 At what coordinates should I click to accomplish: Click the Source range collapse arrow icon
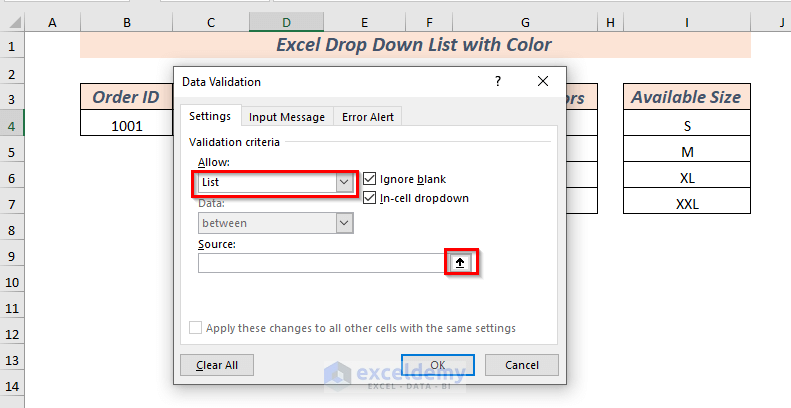pos(460,263)
